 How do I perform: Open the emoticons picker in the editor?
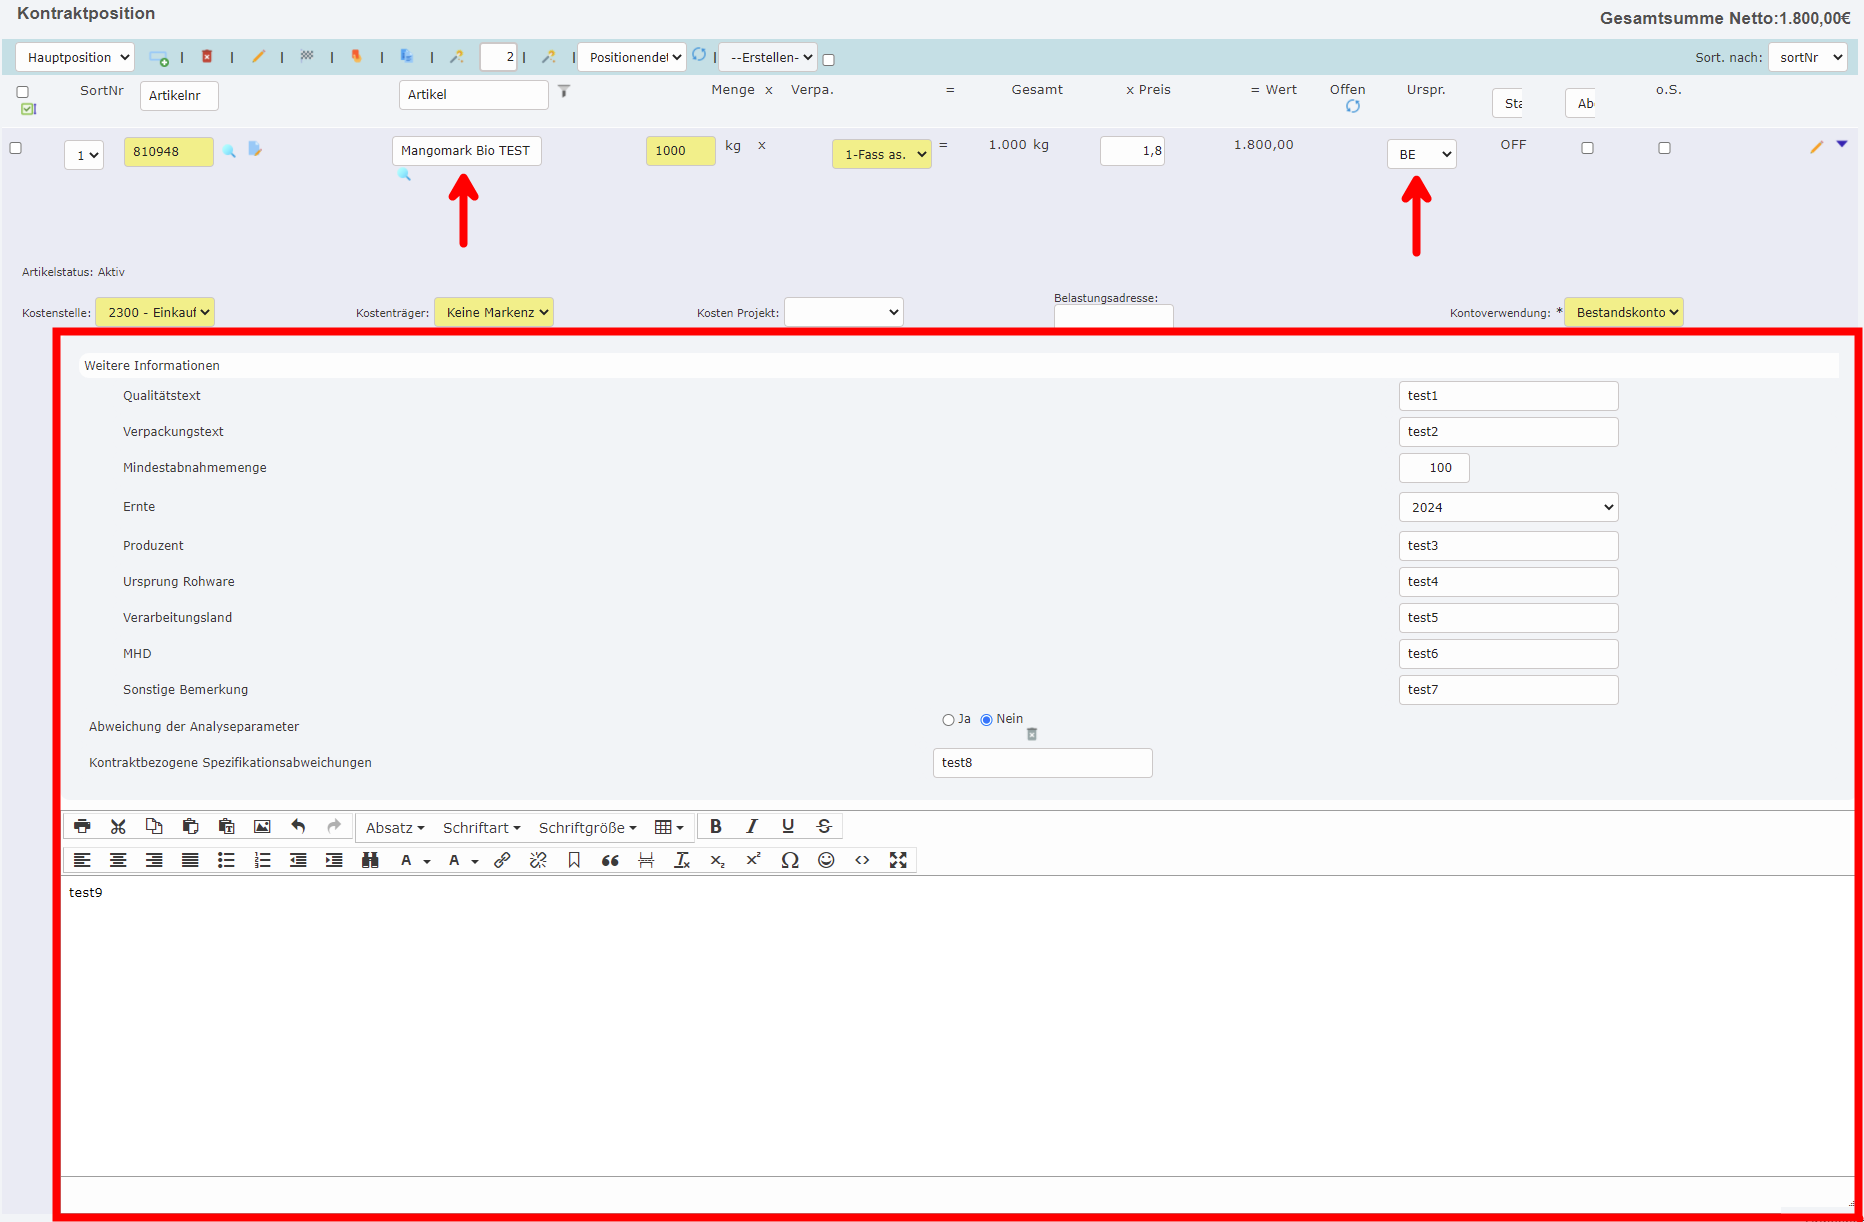pos(826,860)
